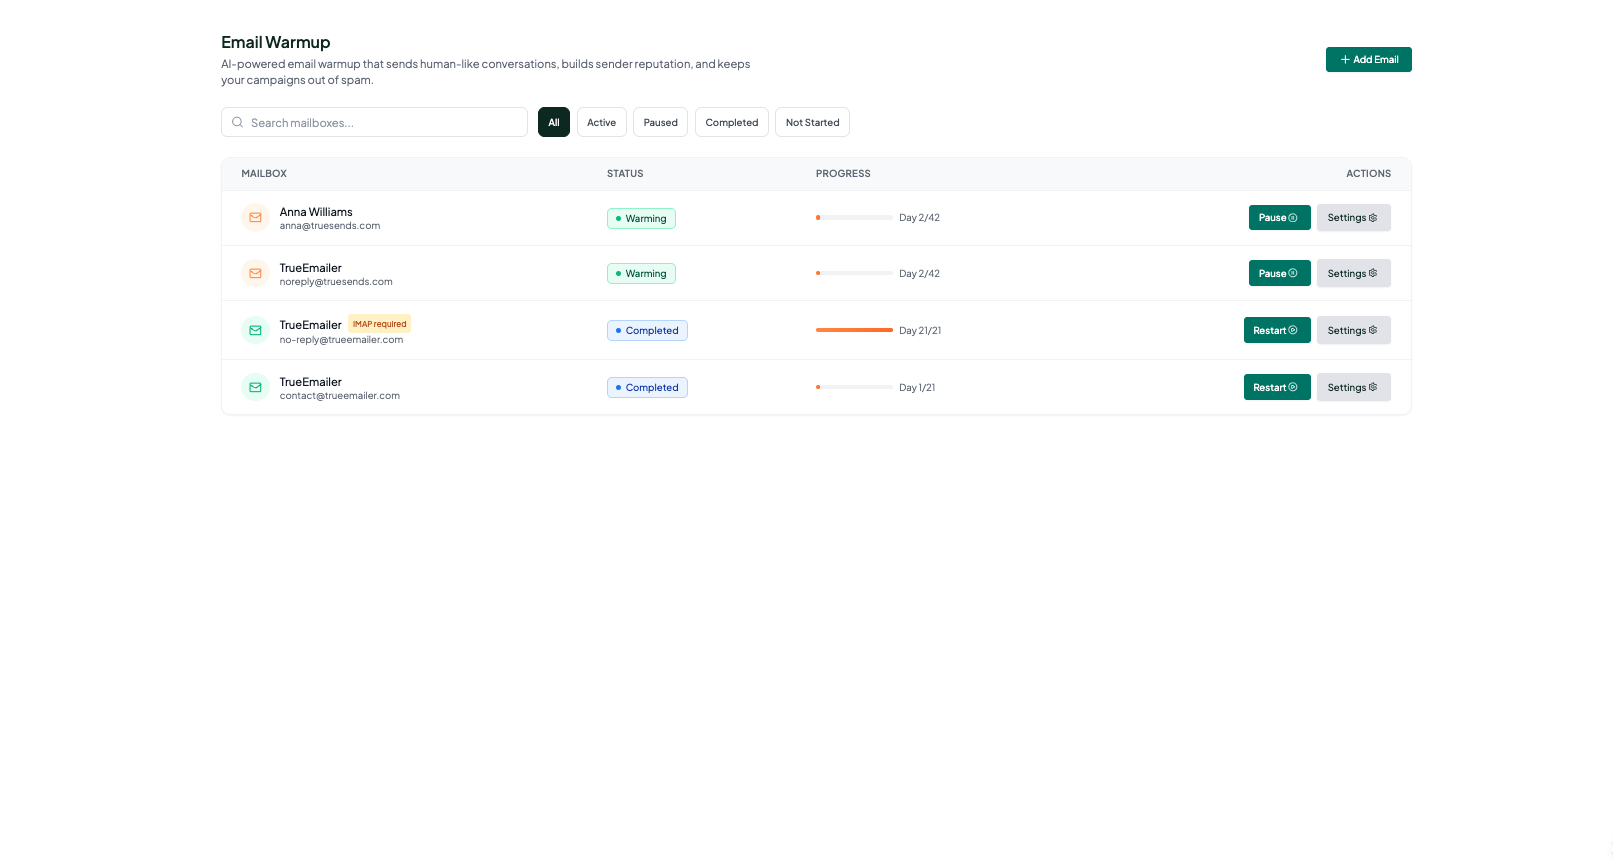Pause warmup for noreply@truesends.com
The height and width of the screenshot is (859, 1613).
point(1279,274)
